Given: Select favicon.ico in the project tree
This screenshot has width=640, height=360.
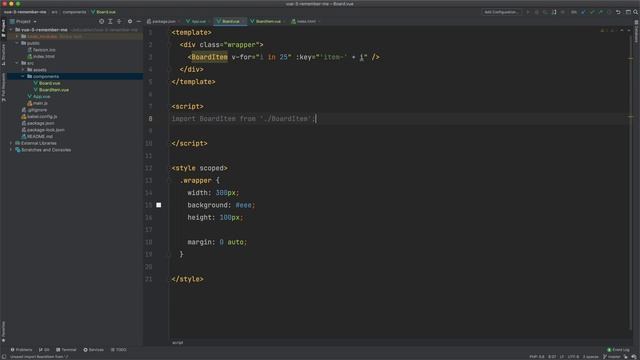Looking at the screenshot, I should 44,50.
